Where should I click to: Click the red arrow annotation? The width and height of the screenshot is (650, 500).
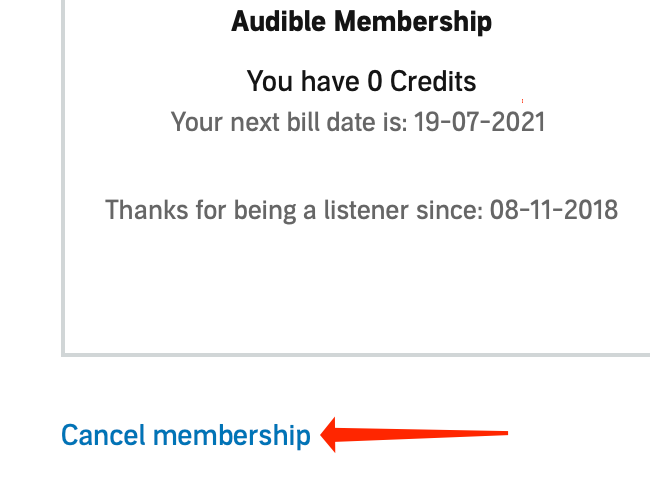pyautogui.click(x=414, y=435)
